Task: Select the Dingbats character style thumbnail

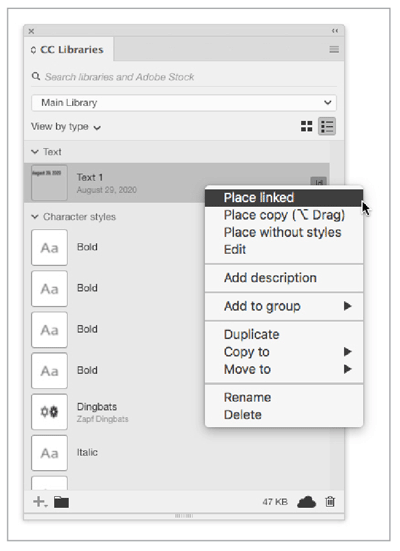Action: coord(49,412)
